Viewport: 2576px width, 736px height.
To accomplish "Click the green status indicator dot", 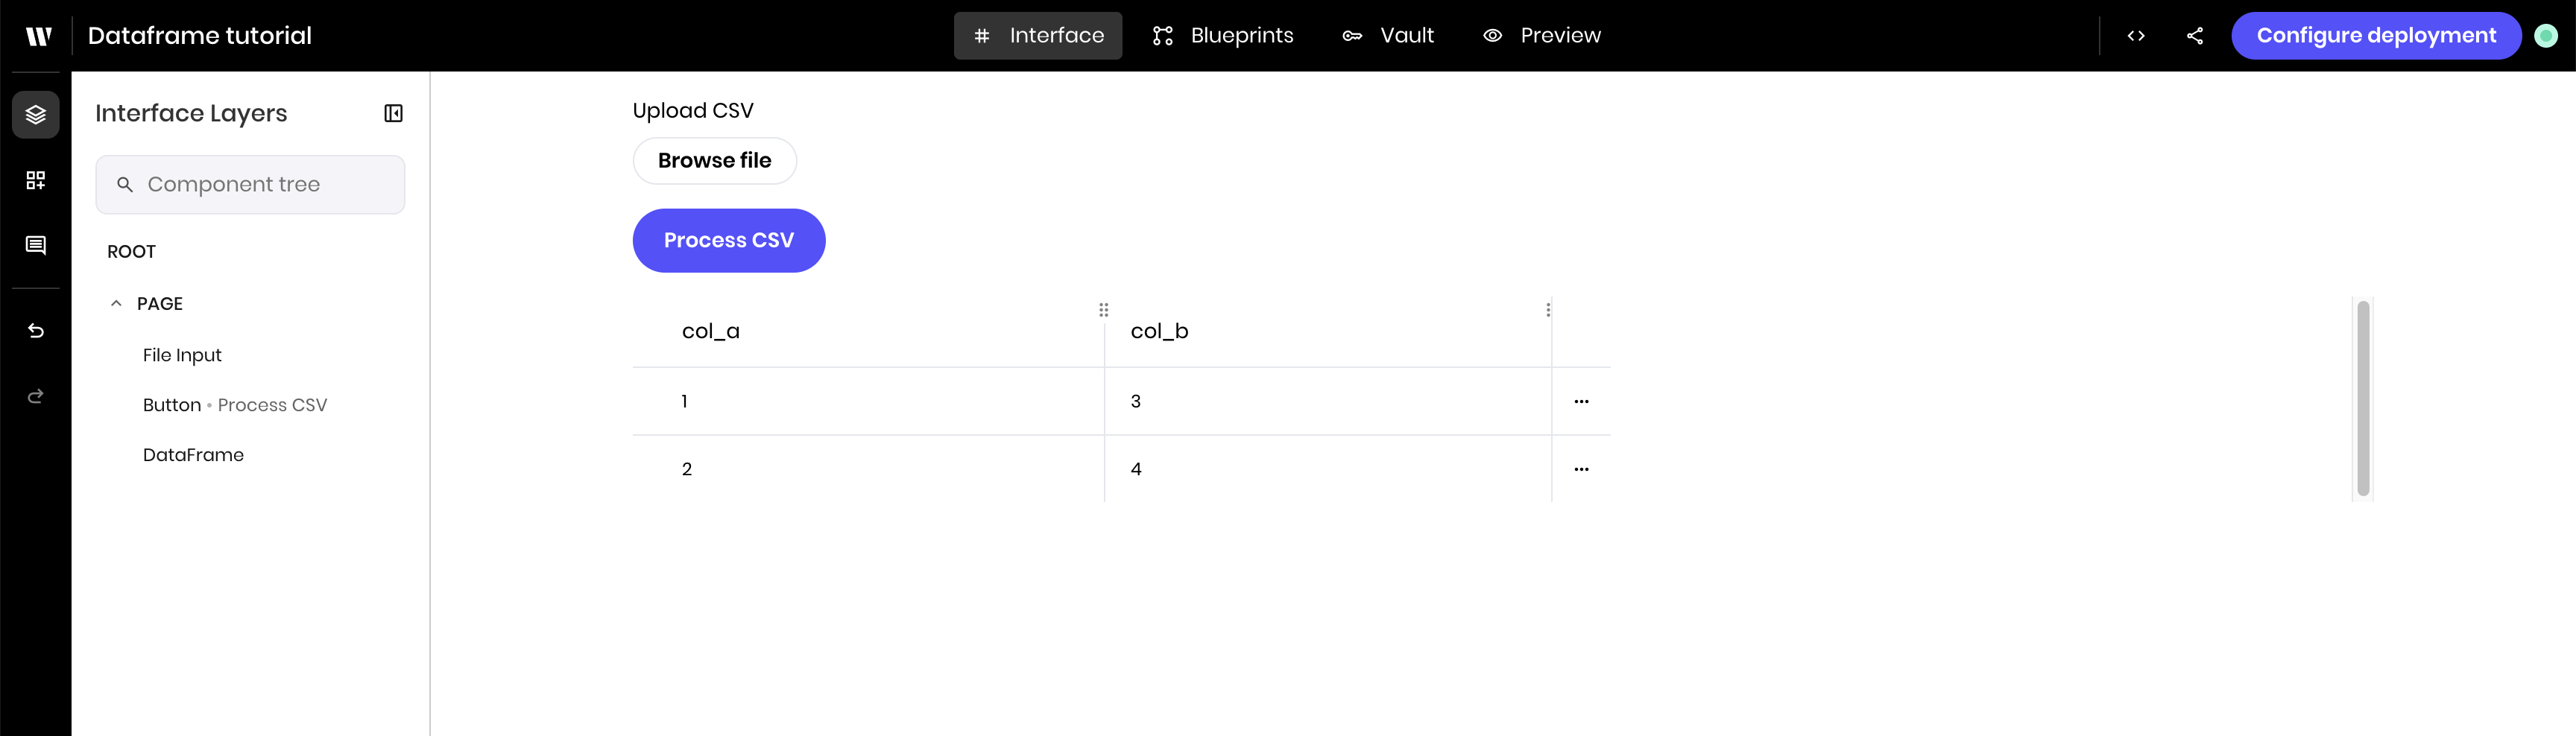I will (2546, 35).
